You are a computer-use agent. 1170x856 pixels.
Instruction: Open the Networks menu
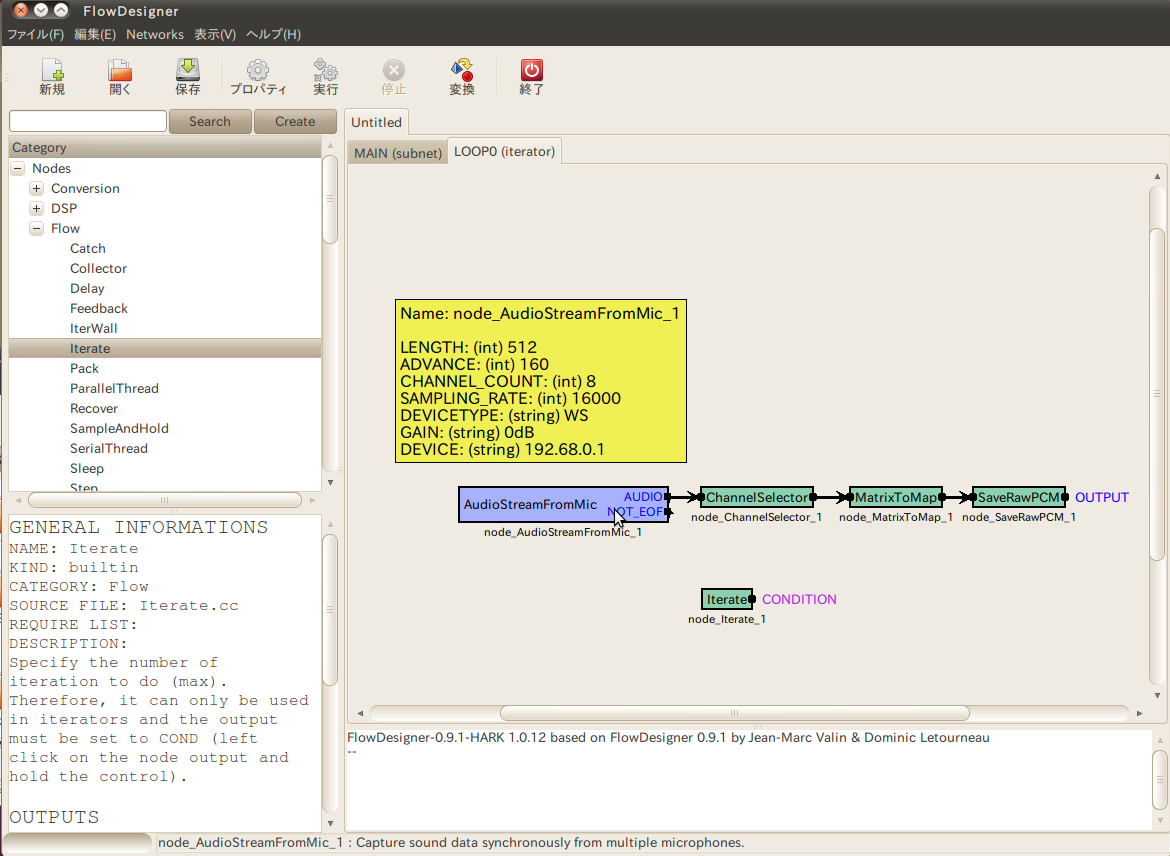click(x=154, y=34)
